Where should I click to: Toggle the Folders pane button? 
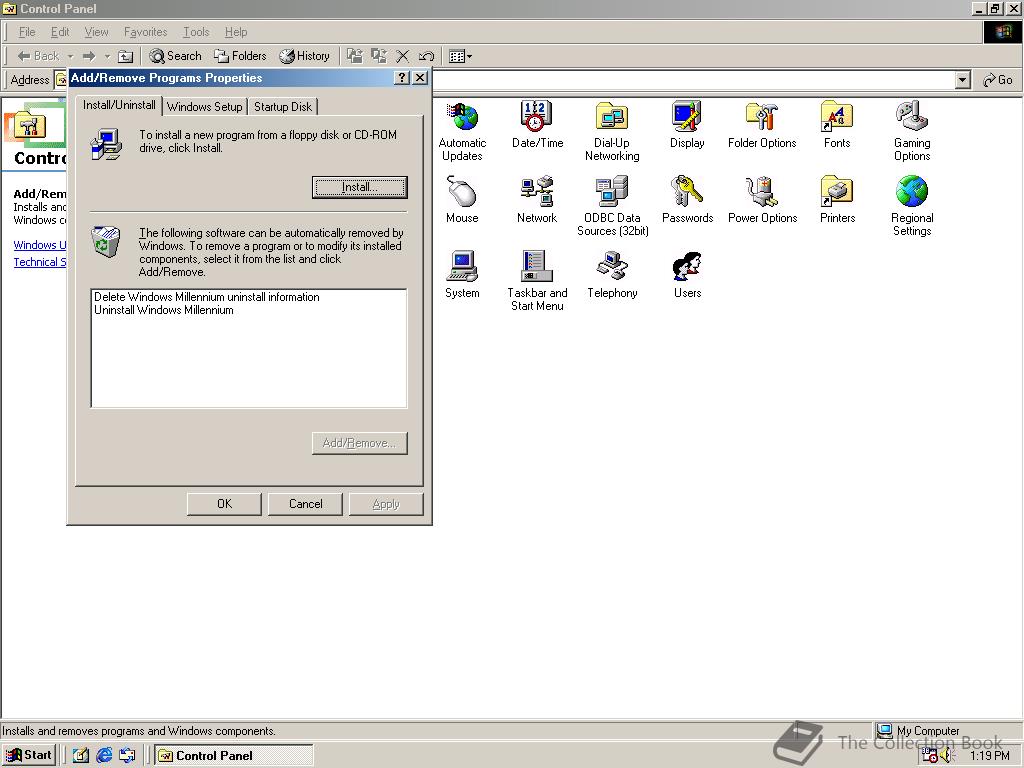pos(240,56)
